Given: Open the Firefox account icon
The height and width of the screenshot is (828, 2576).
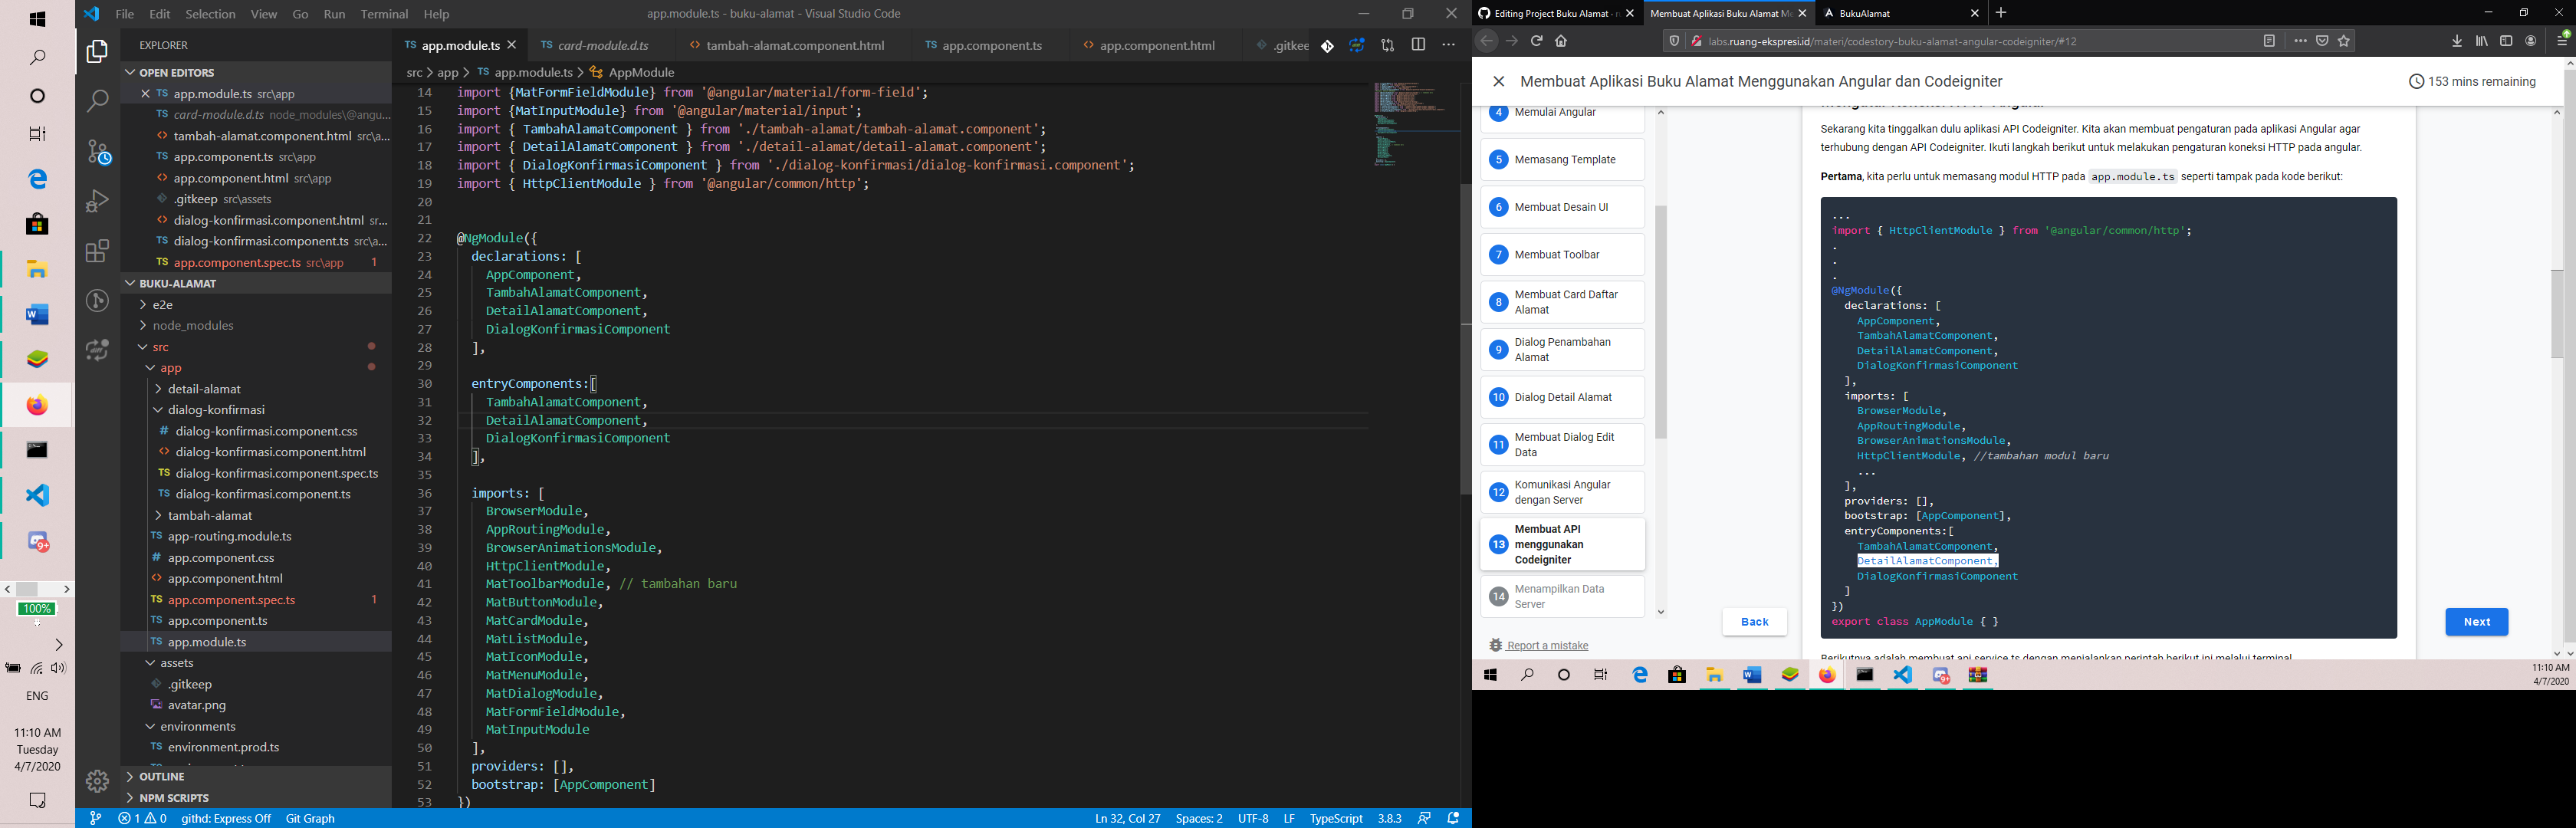Looking at the screenshot, I should [2531, 41].
